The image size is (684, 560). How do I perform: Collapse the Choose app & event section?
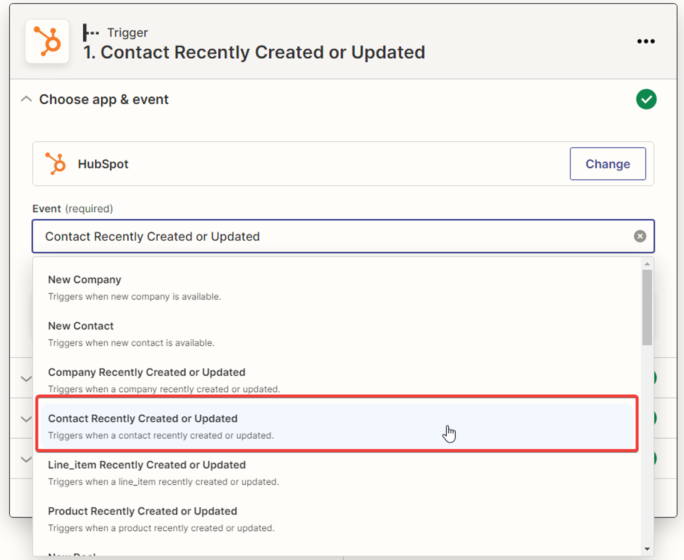coord(27,100)
